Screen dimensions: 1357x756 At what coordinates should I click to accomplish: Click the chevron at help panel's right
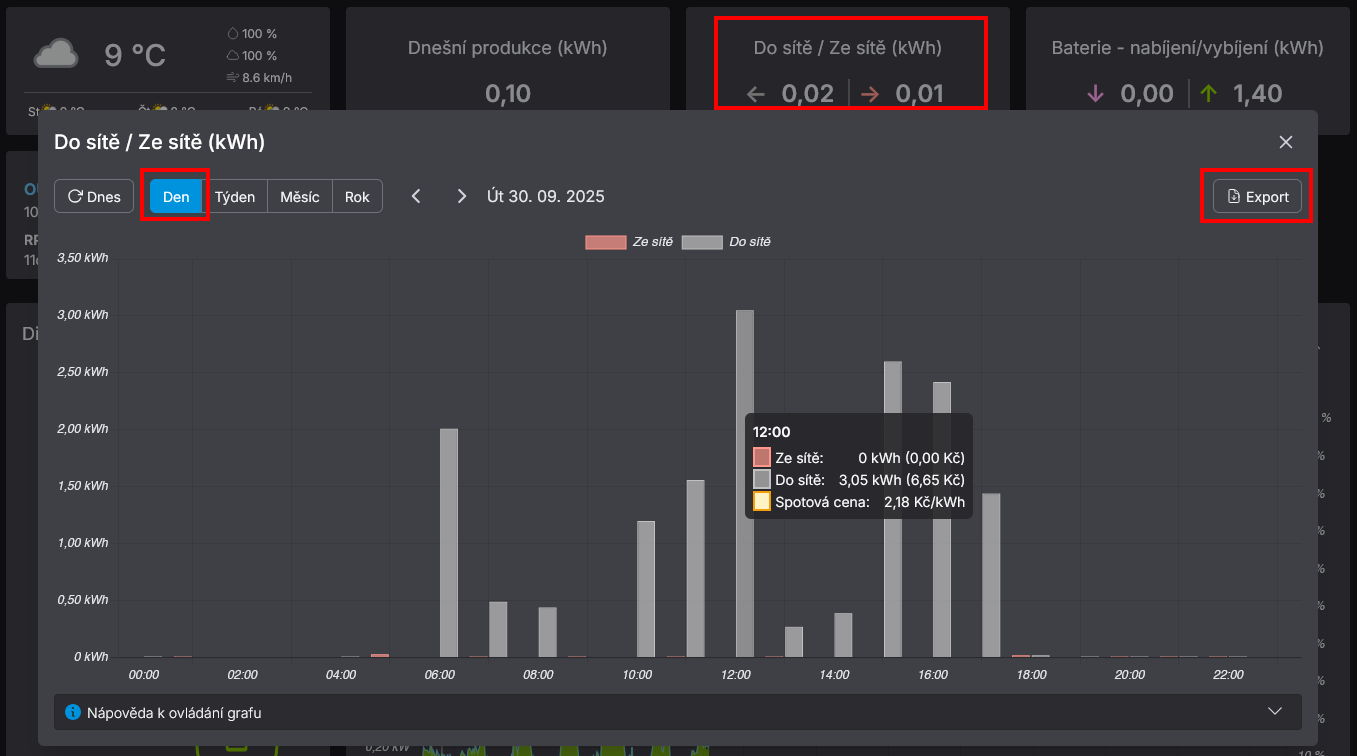point(1274,711)
